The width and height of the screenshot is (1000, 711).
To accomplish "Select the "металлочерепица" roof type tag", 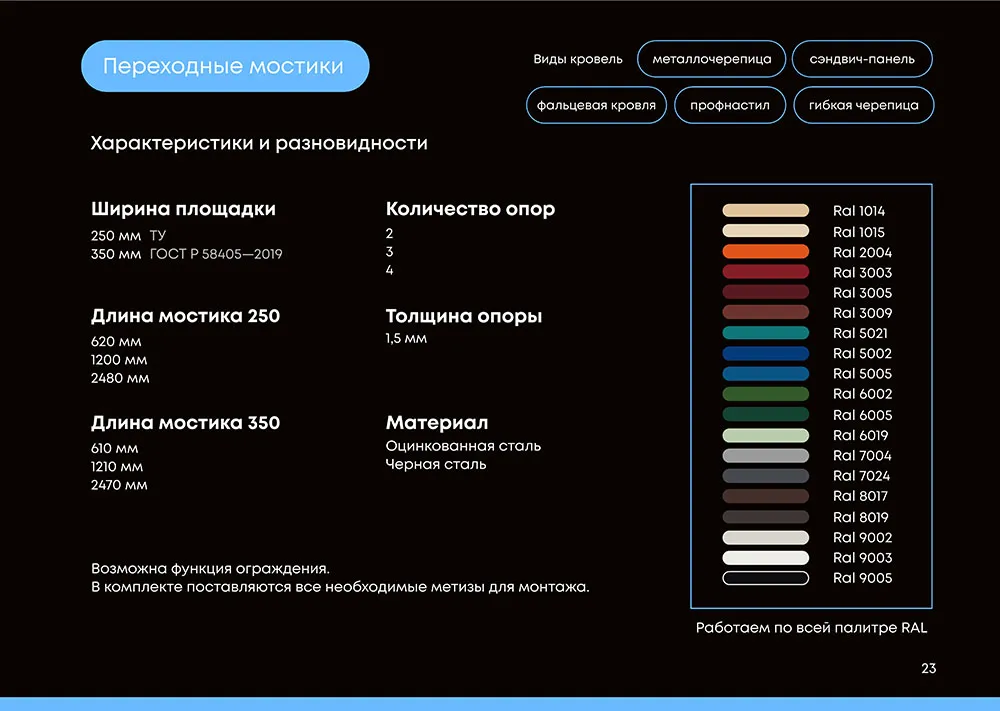I will [712, 59].
